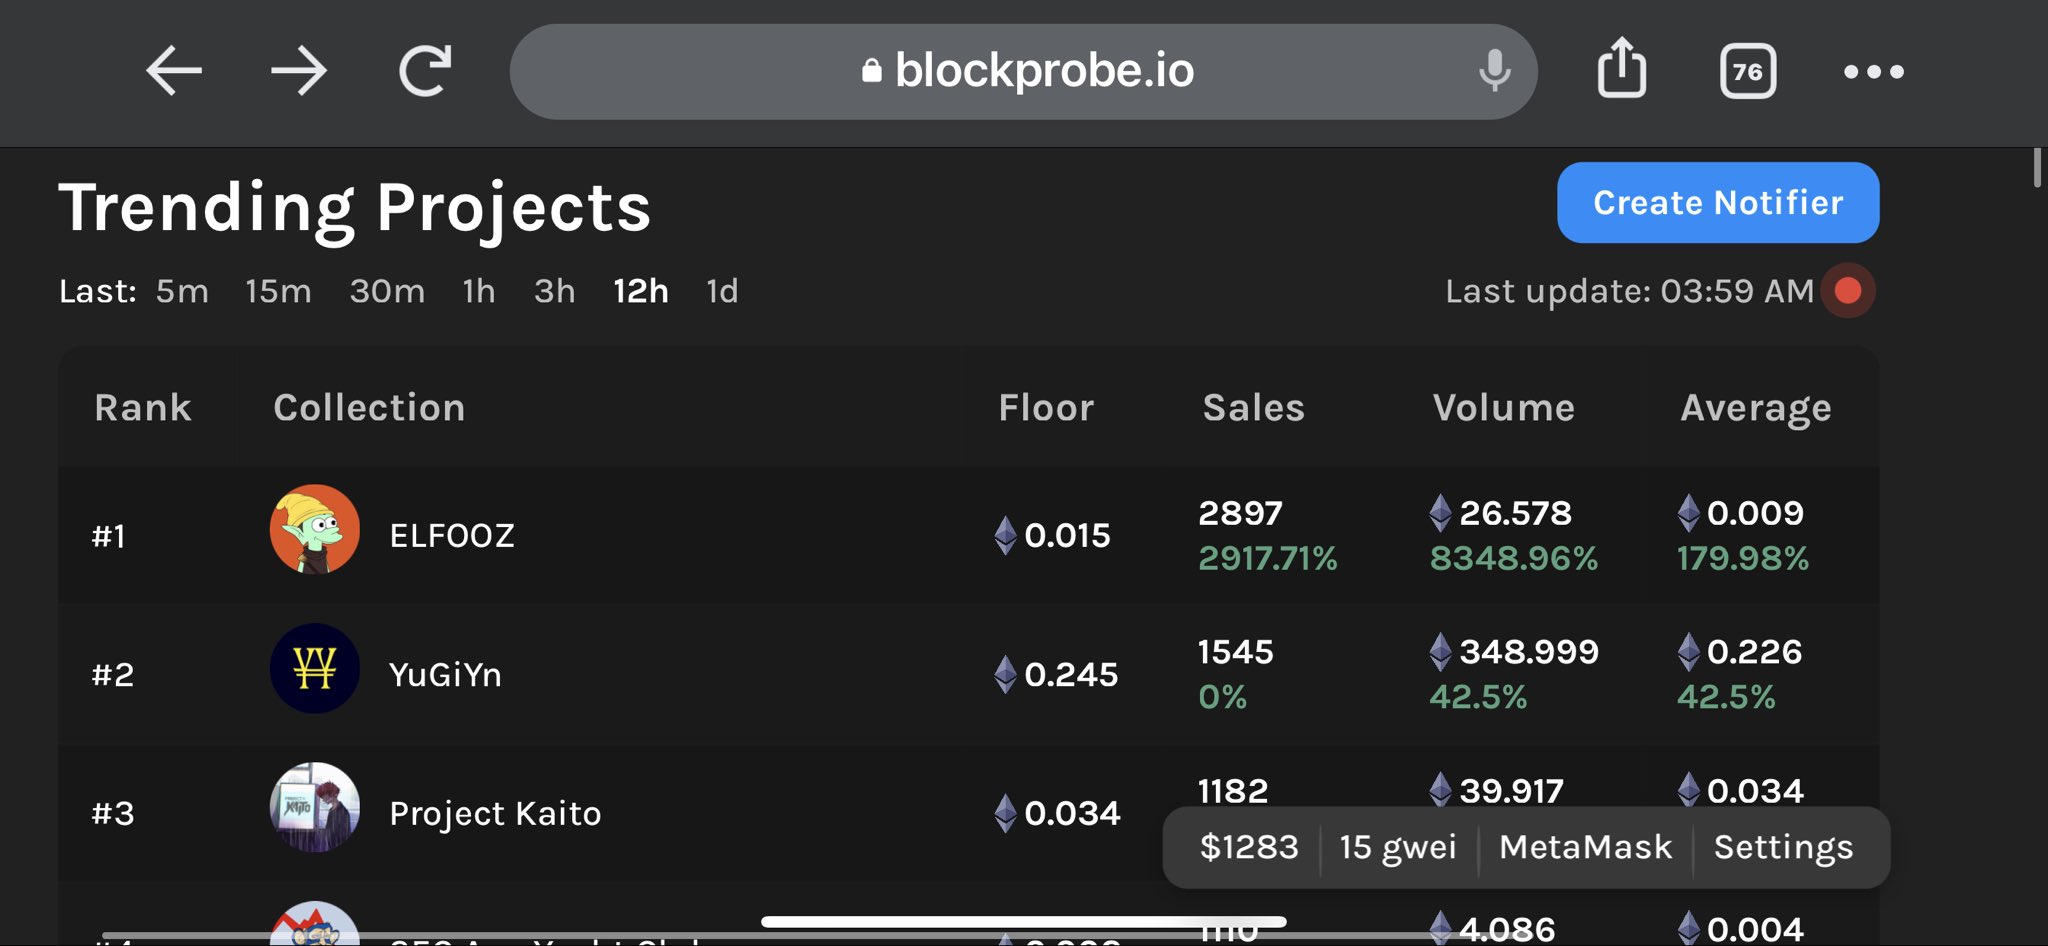Viewport: 2048px width, 946px height.
Task: Click the page vertical scrollbar thumb
Action: (x=2037, y=168)
